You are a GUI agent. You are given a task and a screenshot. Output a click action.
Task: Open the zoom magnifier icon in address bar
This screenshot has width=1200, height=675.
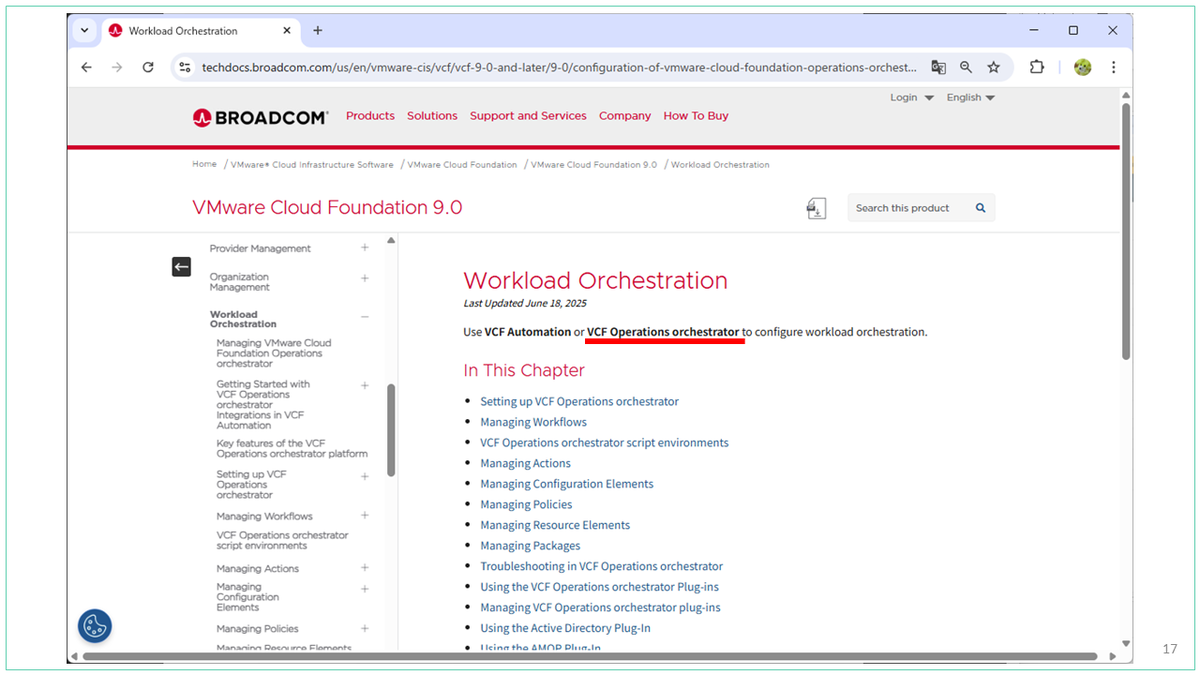click(966, 67)
